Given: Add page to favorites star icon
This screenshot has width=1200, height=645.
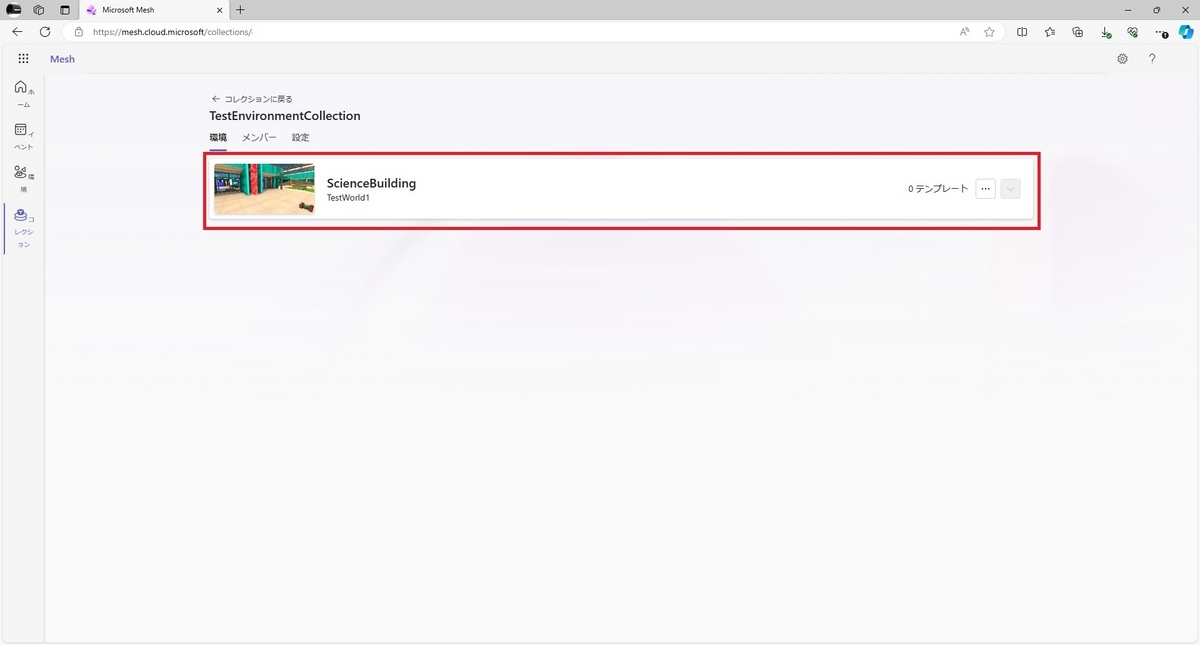Looking at the screenshot, I should click(x=989, y=32).
